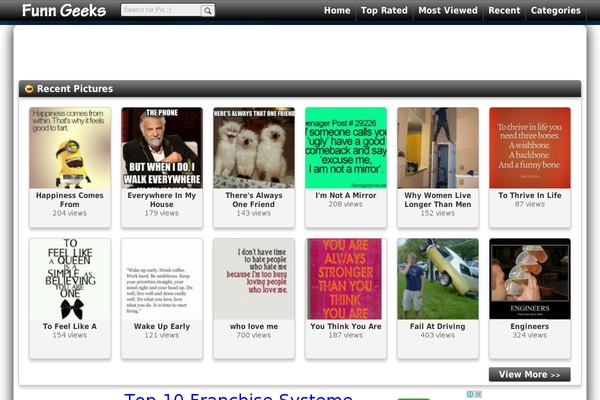The image size is (600, 400).
Task: Click the 'Fail At Driving' title link
Action: 438,327
